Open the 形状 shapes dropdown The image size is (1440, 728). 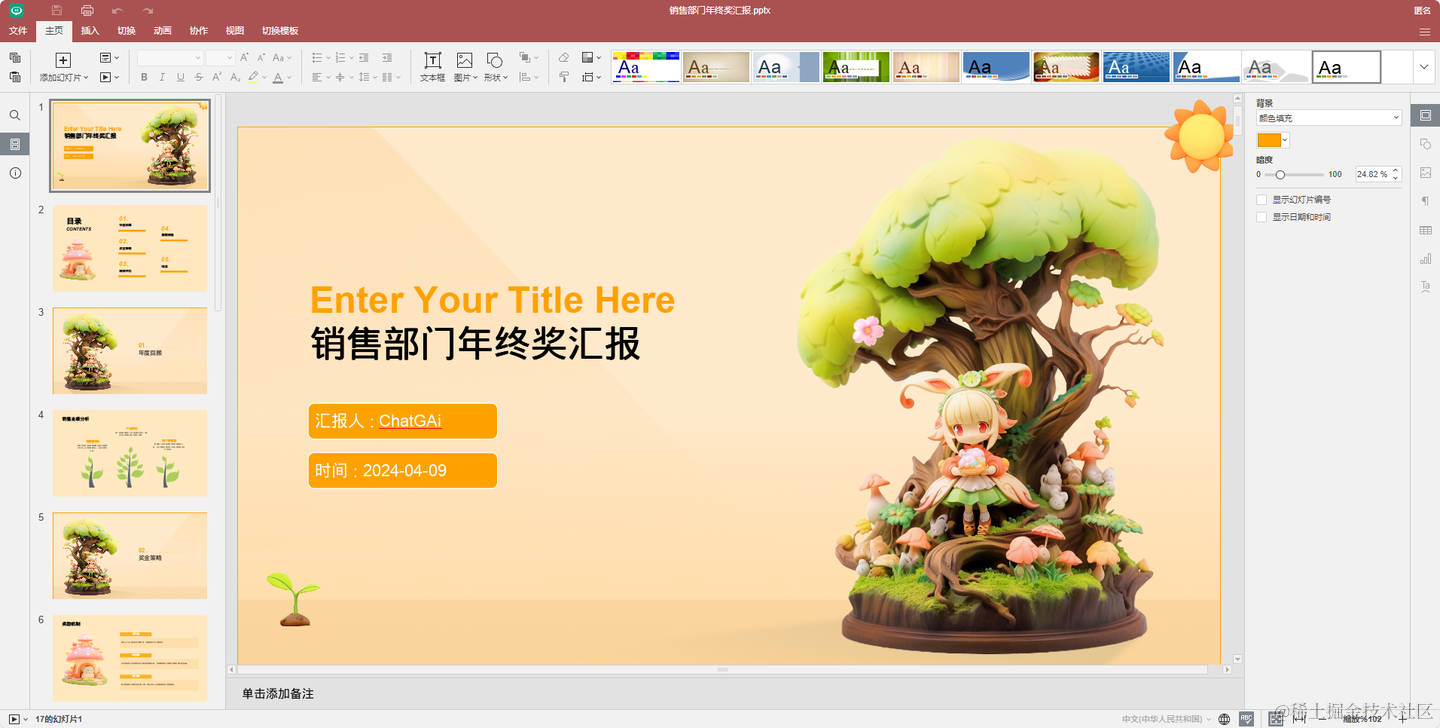[x=495, y=77]
